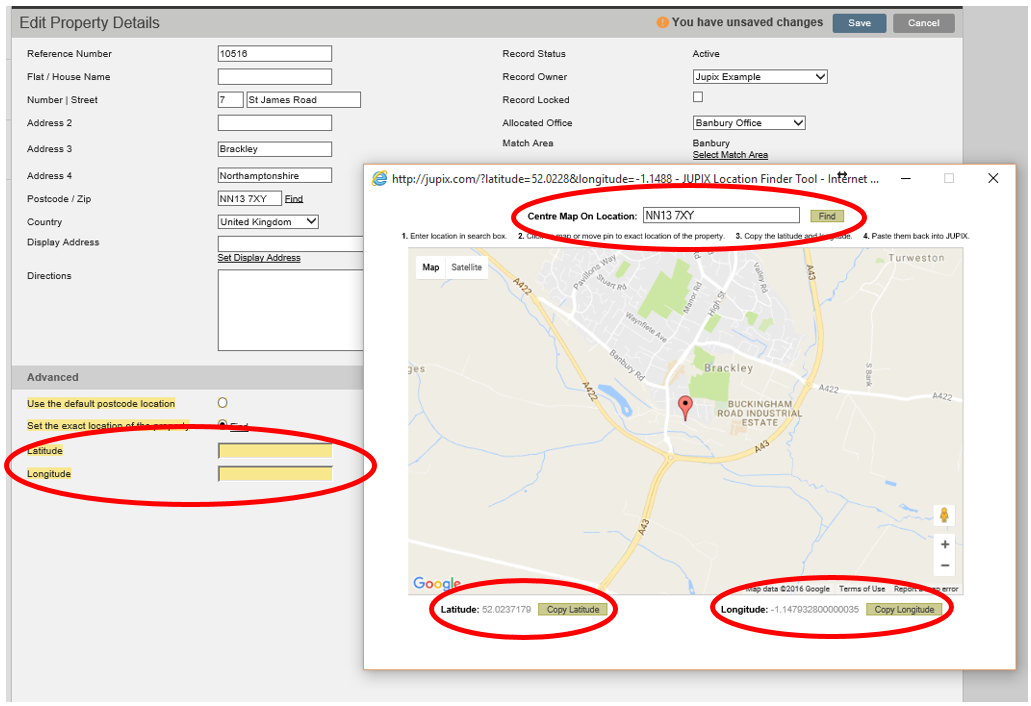The image size is (1031, 706).
Task: Click the Copy Longitude button
Action: coord(904,610)
